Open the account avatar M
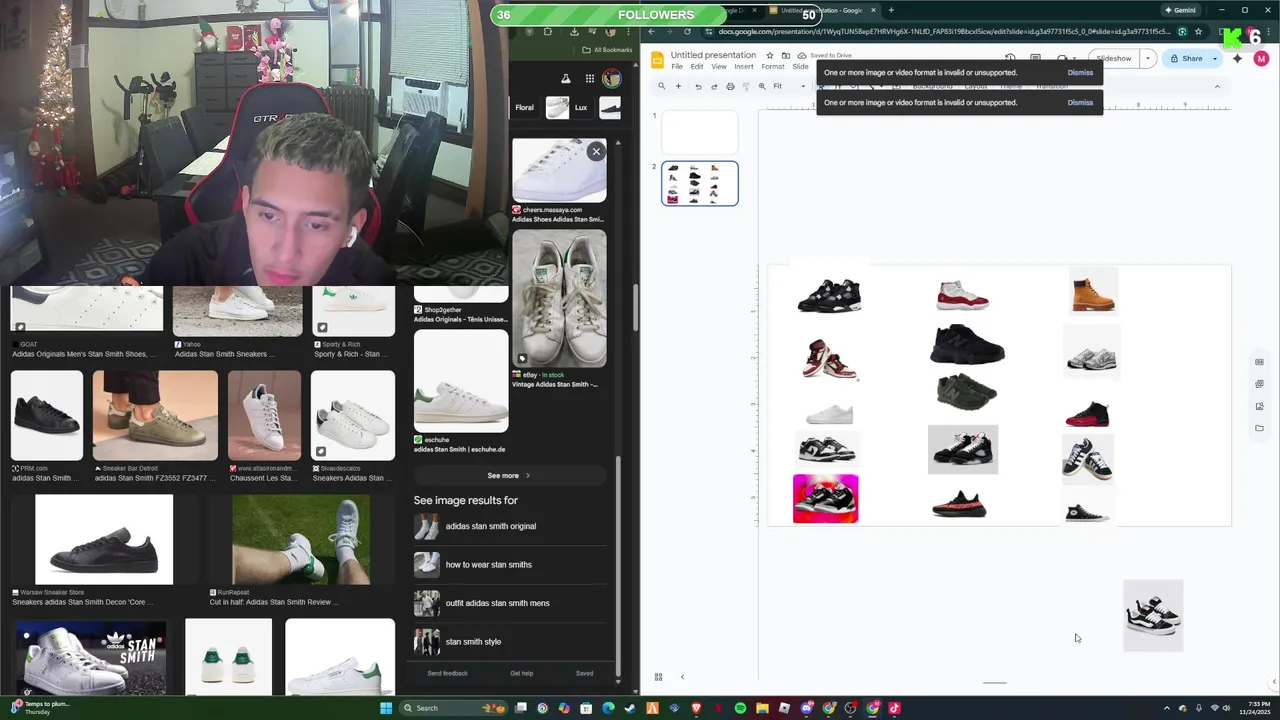This screenshot has height=720, width=1280. pyautogui.click(x=1261, y=59)
